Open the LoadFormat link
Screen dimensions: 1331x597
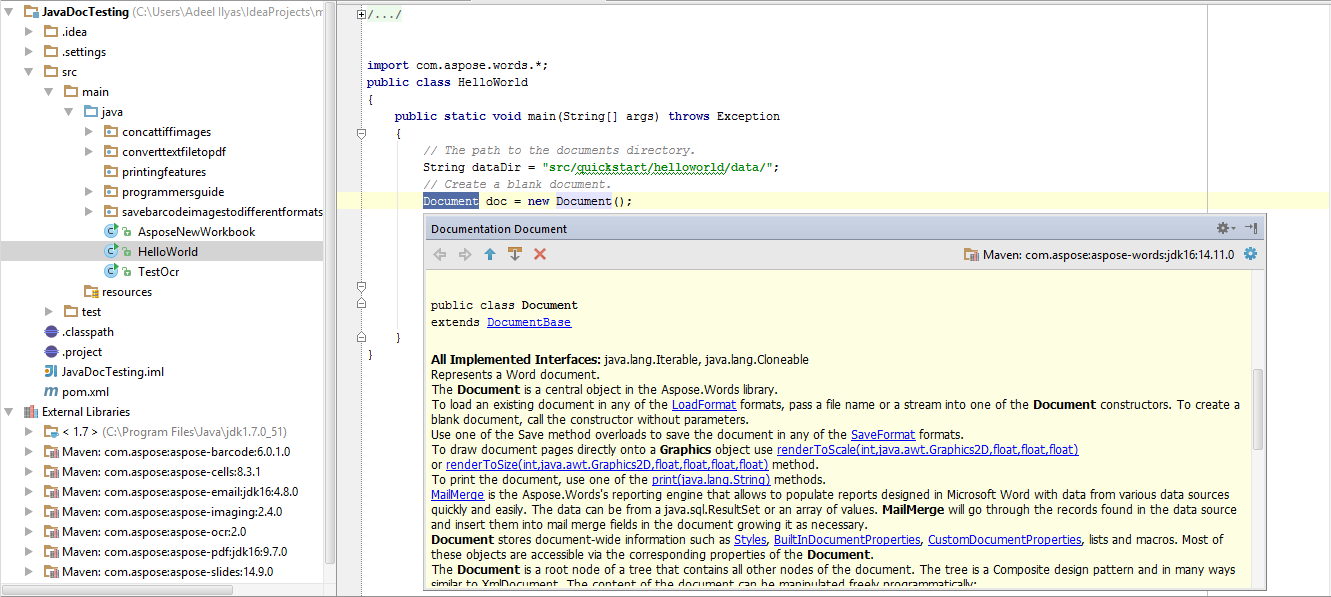pos(704,405)
